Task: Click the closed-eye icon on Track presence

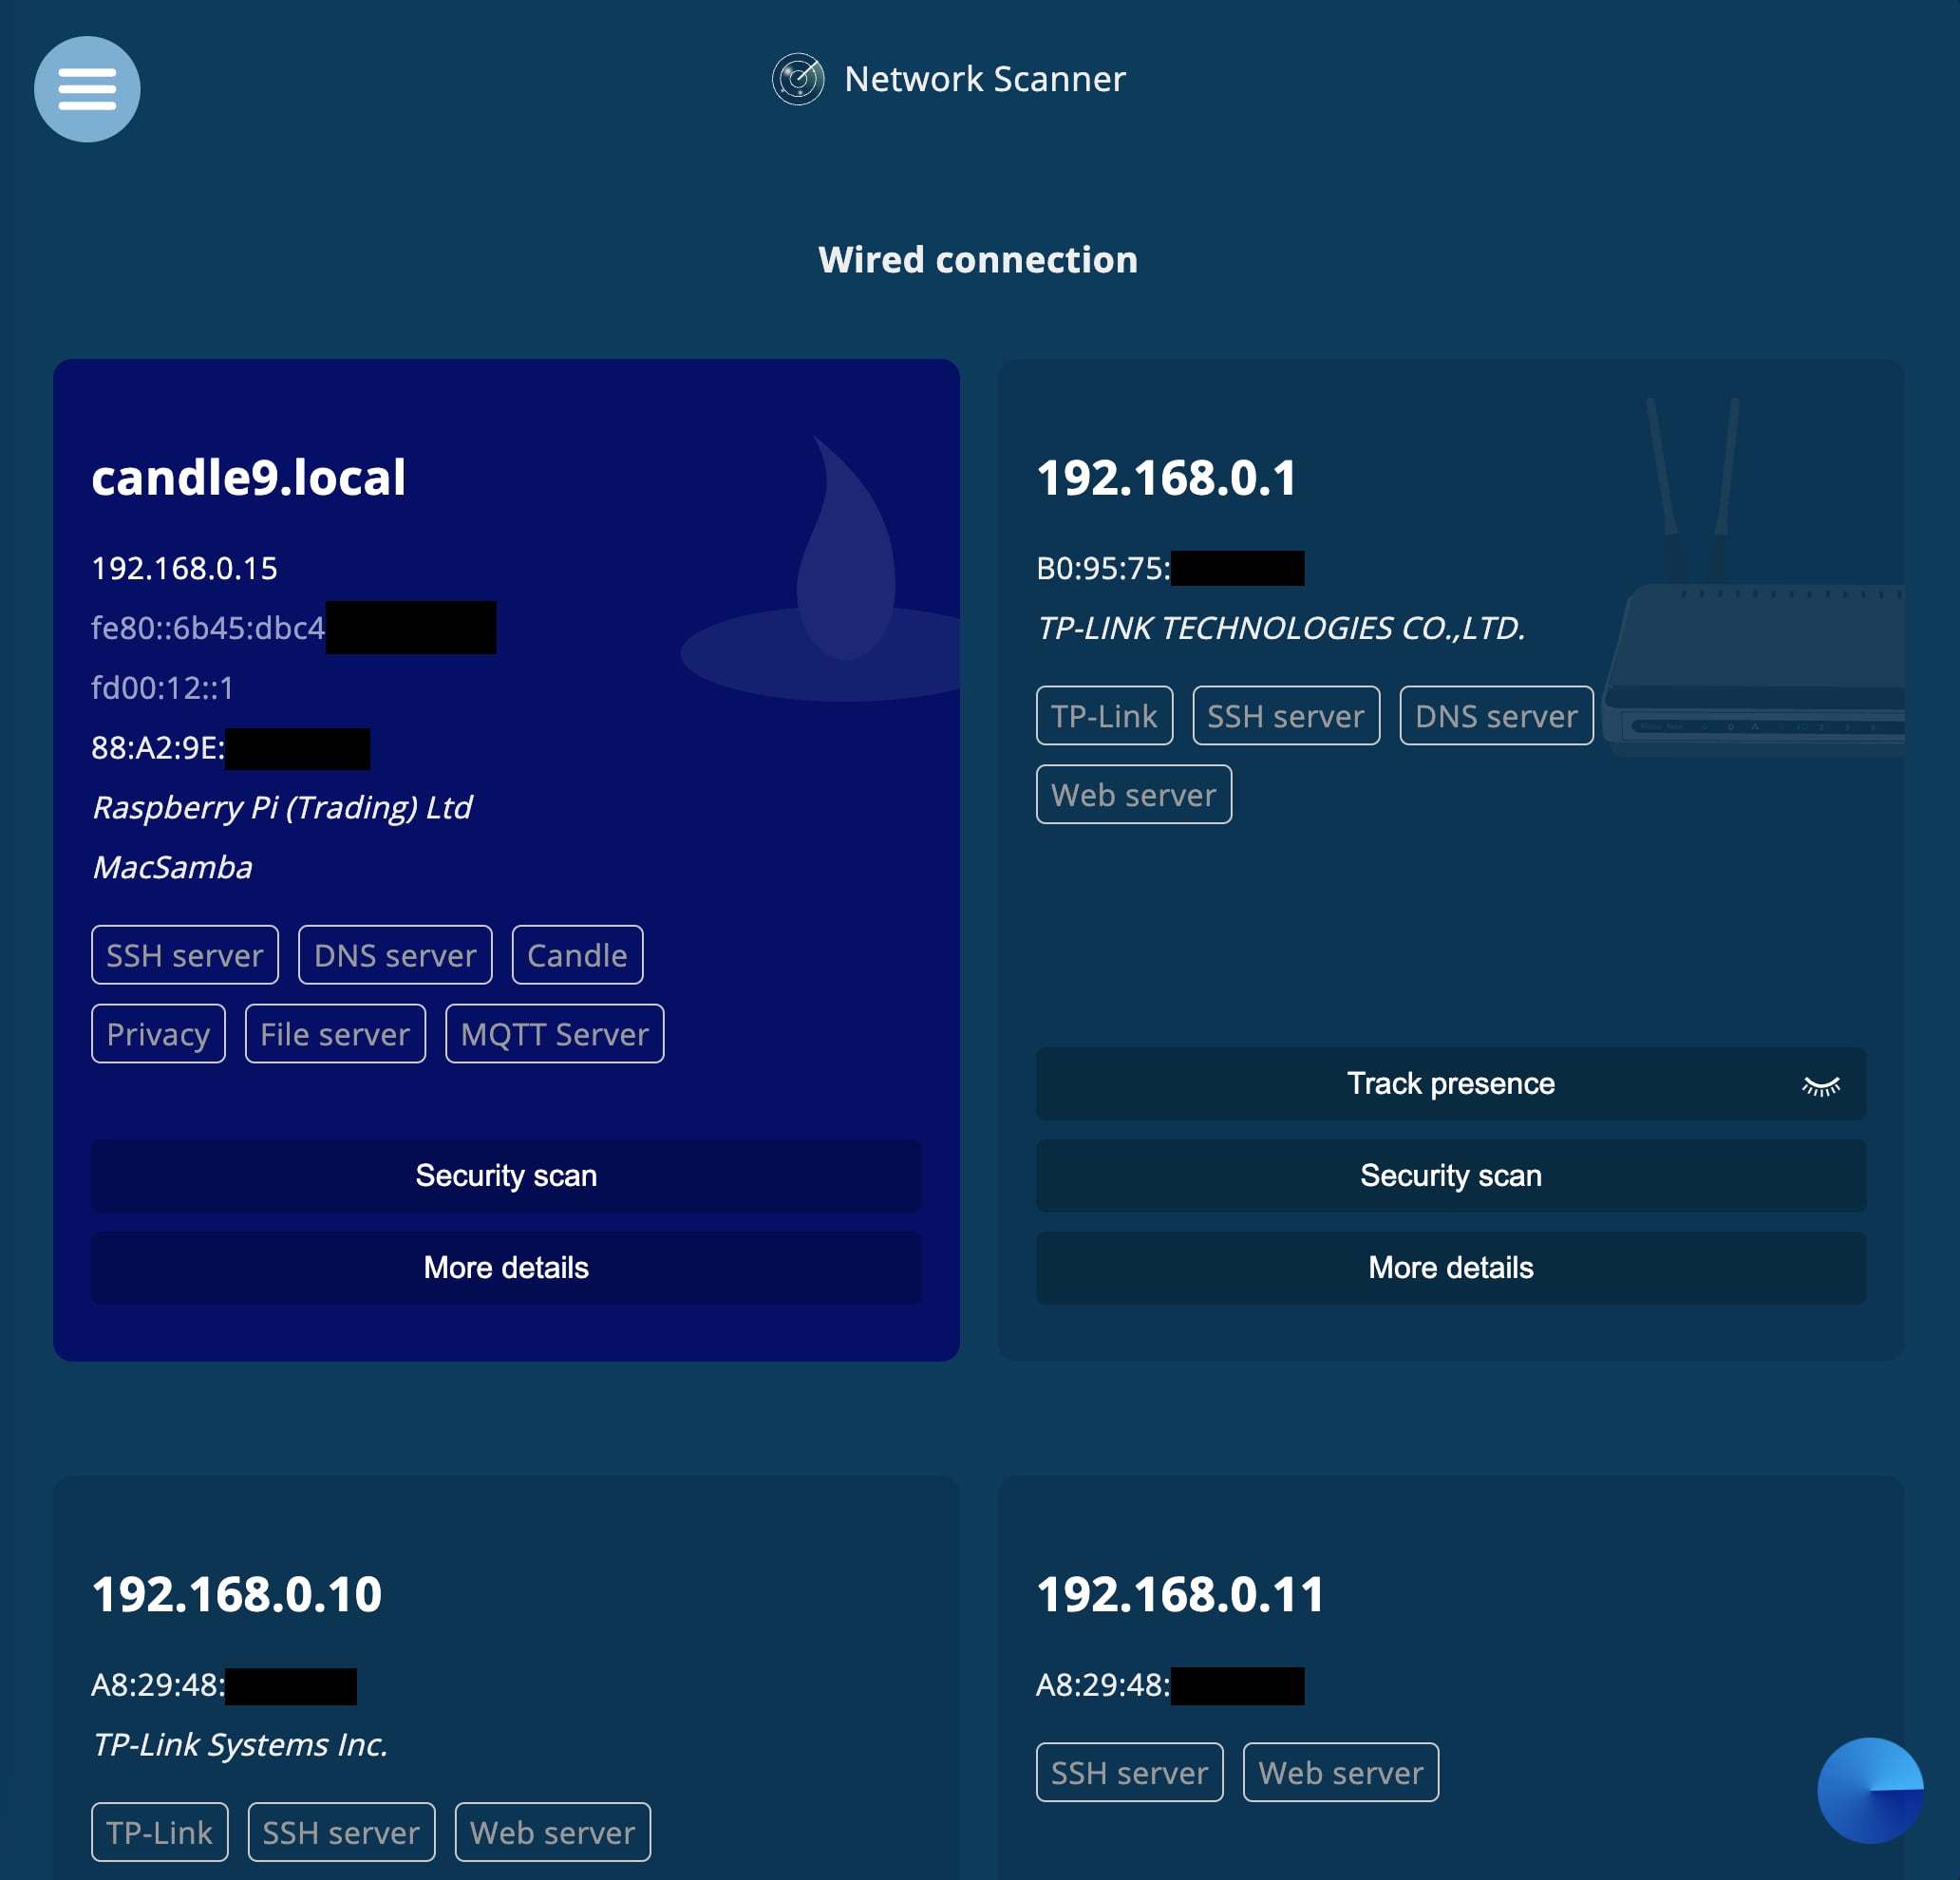Action: tap(1820, 1085)
